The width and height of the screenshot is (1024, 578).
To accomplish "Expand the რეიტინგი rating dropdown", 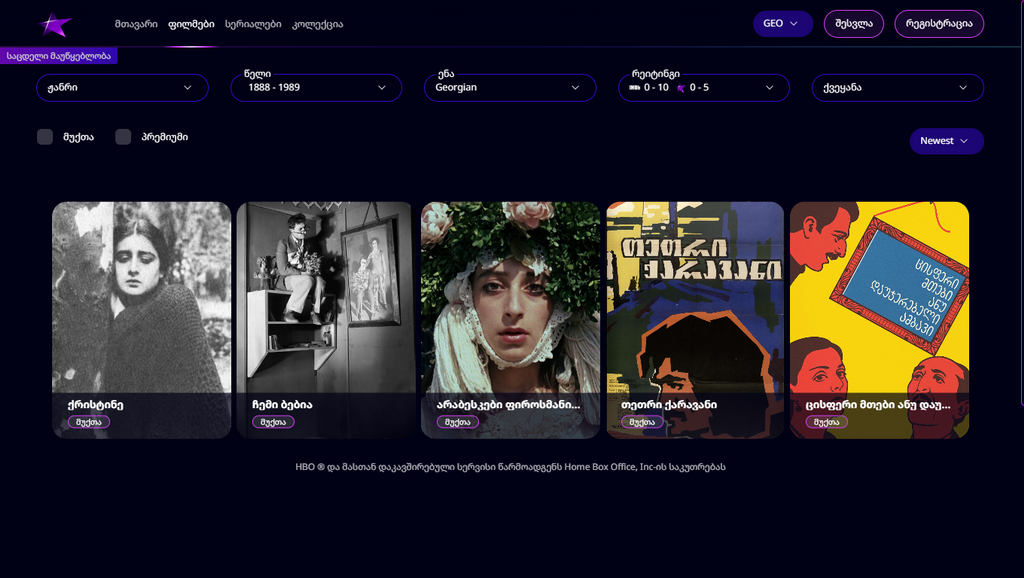I will 703,88.
